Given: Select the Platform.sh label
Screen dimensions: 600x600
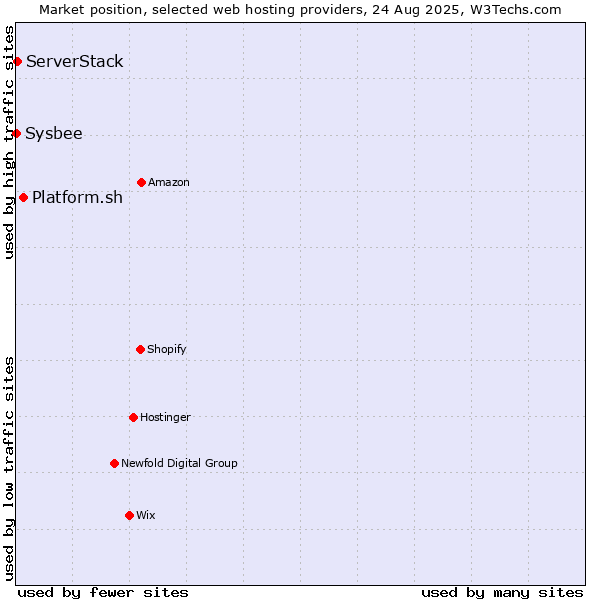Looking at the screenshot, I should pos(77,198).
